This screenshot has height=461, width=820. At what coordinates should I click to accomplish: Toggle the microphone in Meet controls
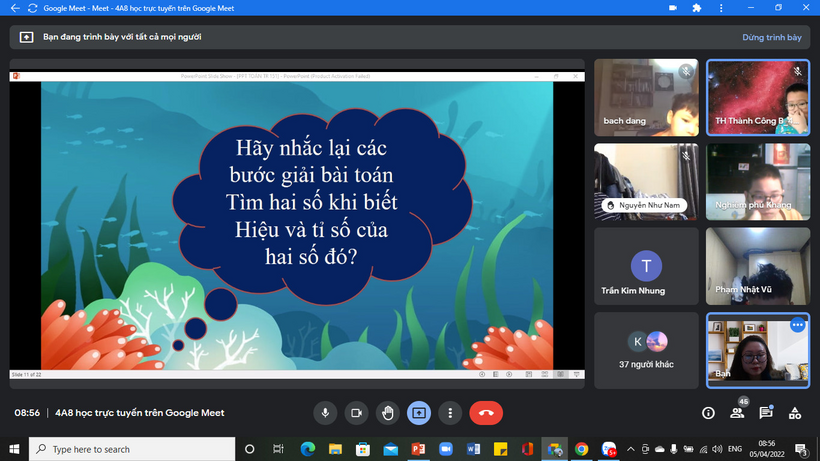coord(324,412)
